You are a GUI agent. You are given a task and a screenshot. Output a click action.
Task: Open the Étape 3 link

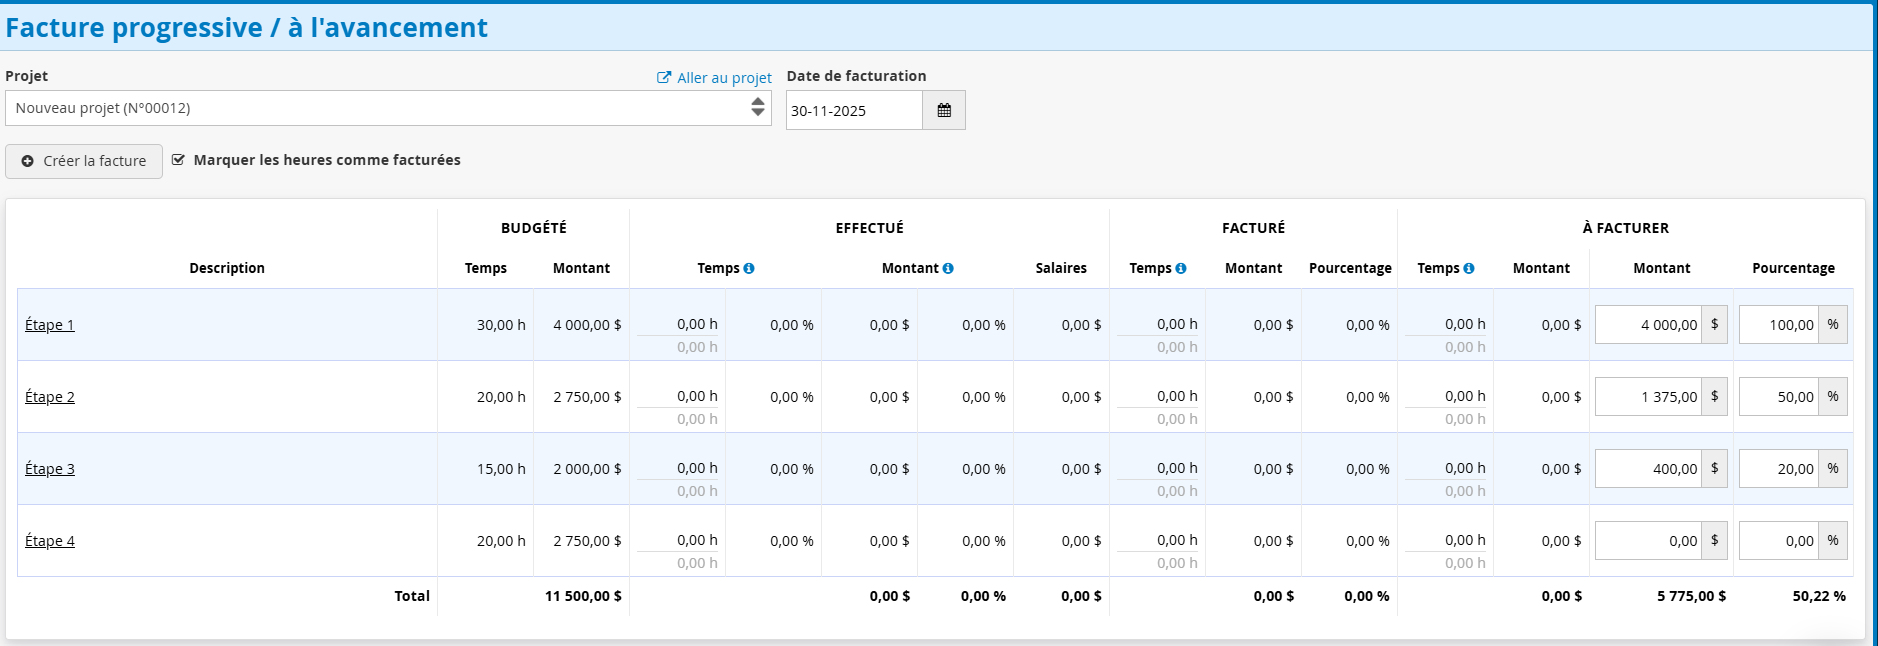50,469
